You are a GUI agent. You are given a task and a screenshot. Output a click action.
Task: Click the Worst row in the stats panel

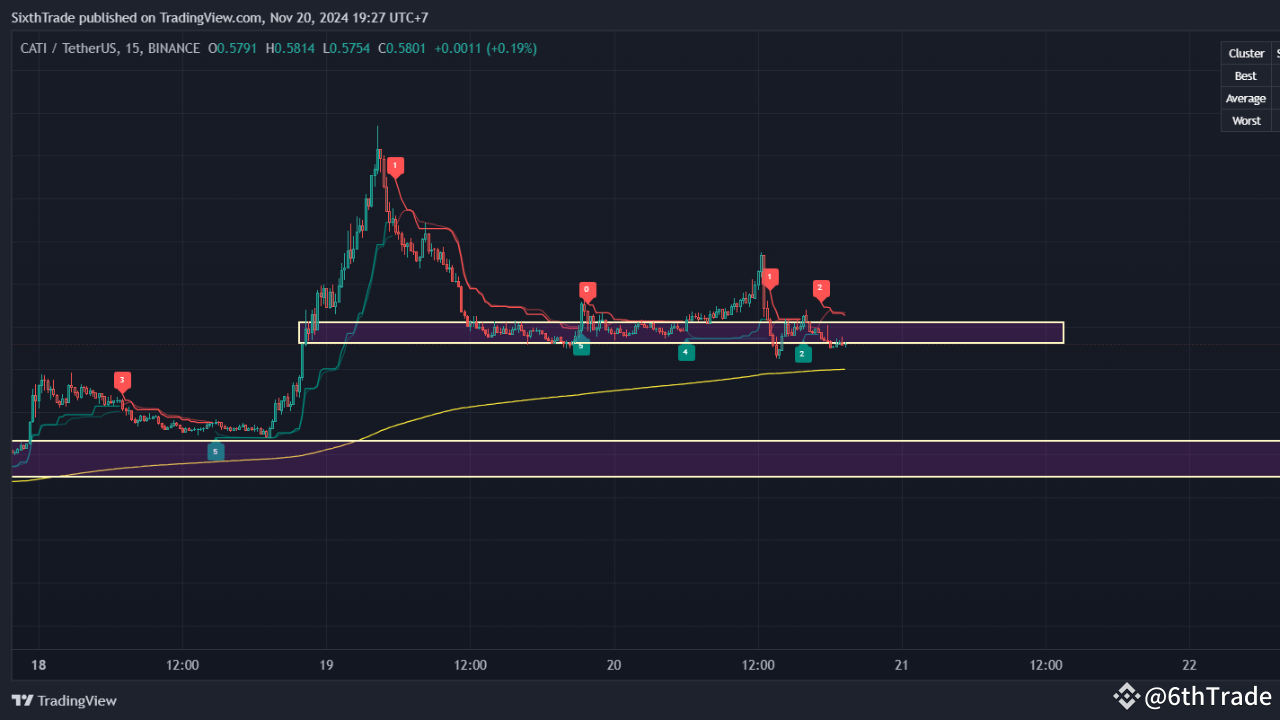click(1246, 120)
